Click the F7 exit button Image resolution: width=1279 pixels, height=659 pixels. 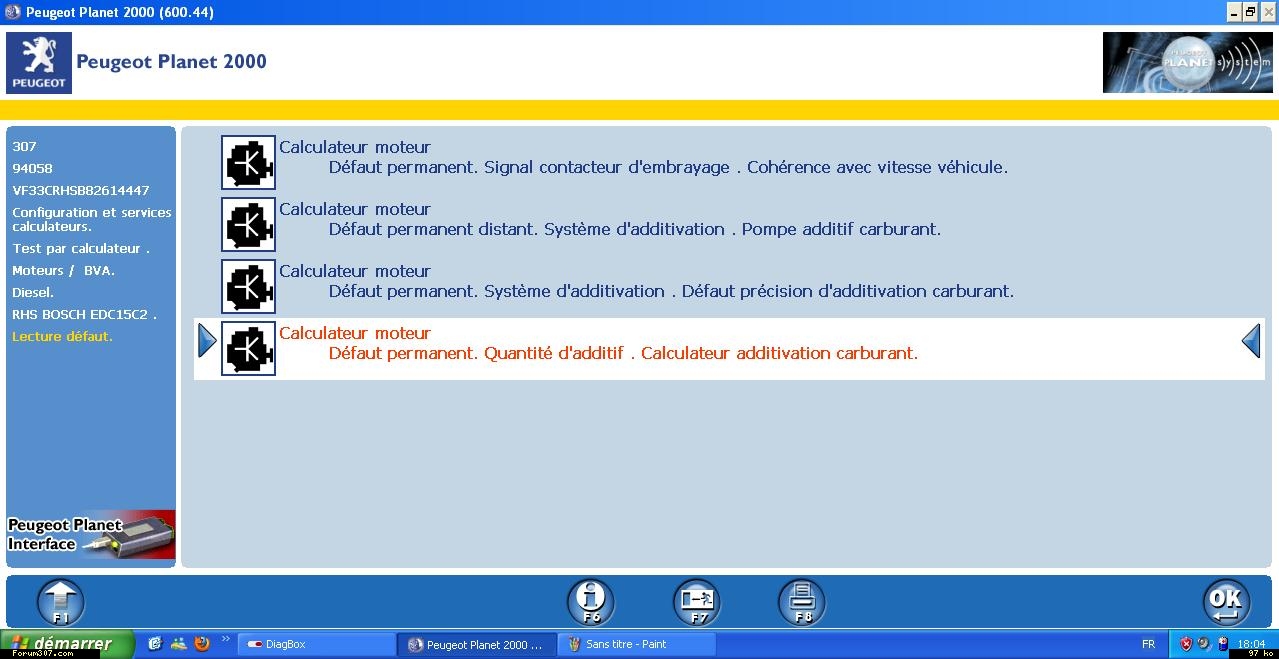696,602
